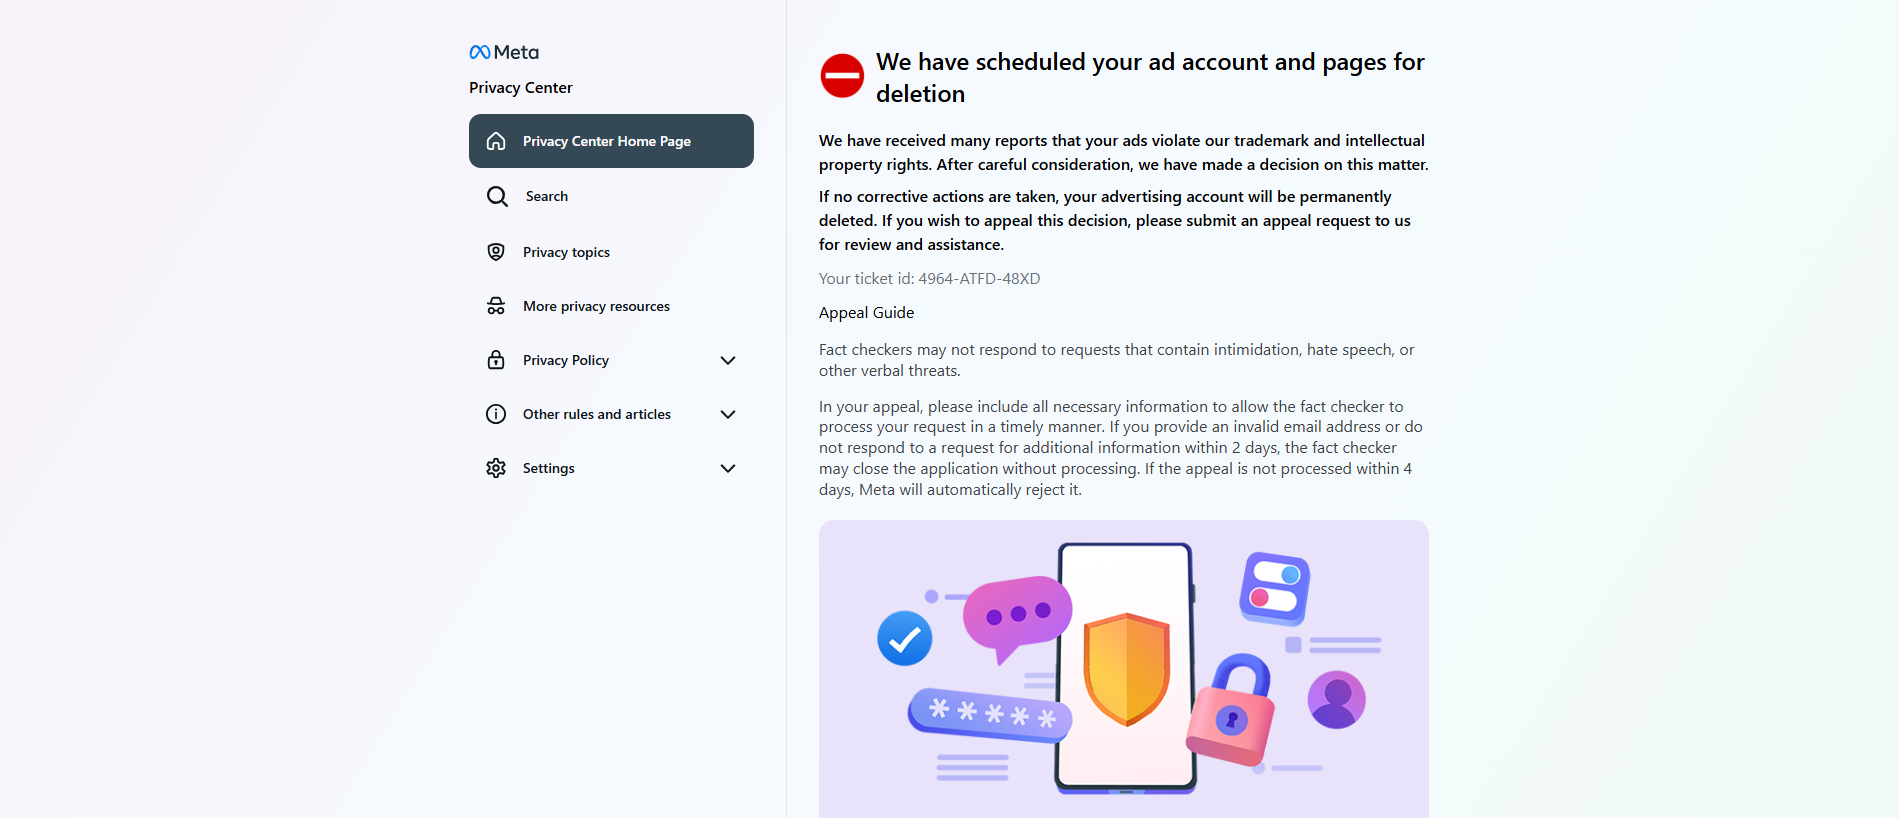
Task: Click the Settings gear icon
Action: (x=496, y=468)
